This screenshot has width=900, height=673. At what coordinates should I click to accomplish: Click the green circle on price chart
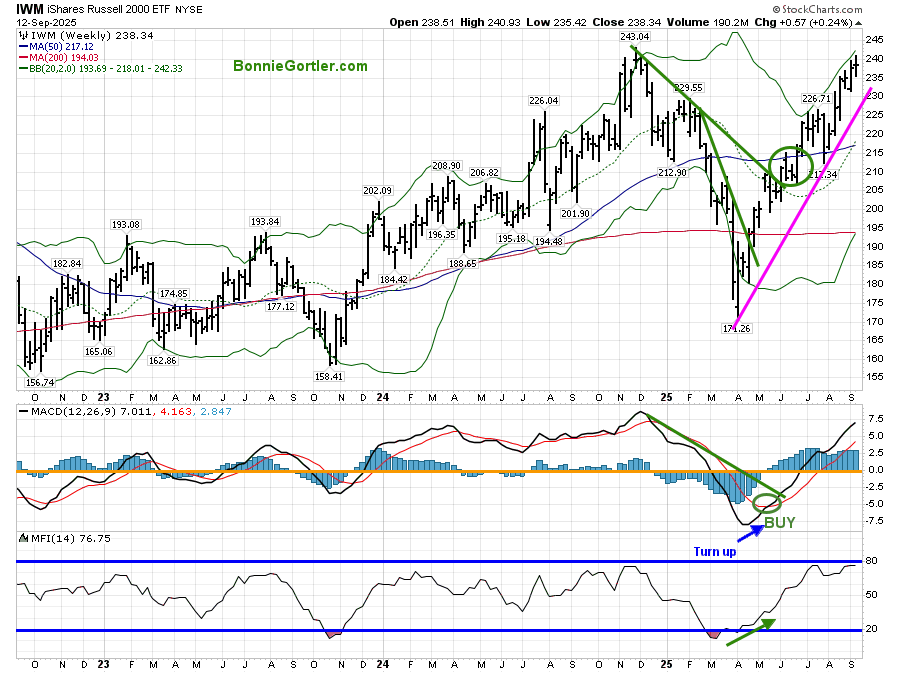coord(791,165)
